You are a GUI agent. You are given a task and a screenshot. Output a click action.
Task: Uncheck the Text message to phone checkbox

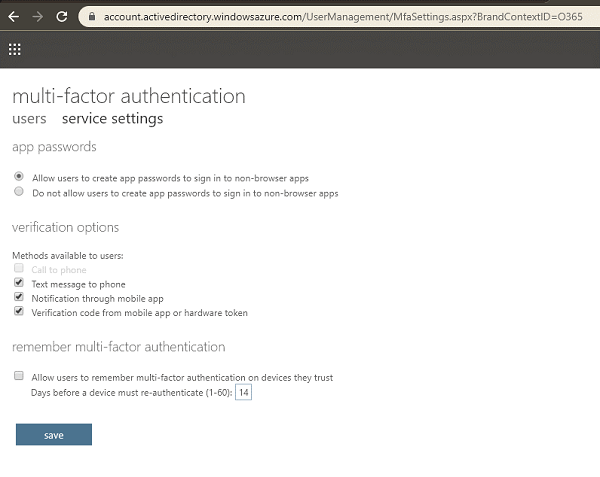tap(18, 282)
